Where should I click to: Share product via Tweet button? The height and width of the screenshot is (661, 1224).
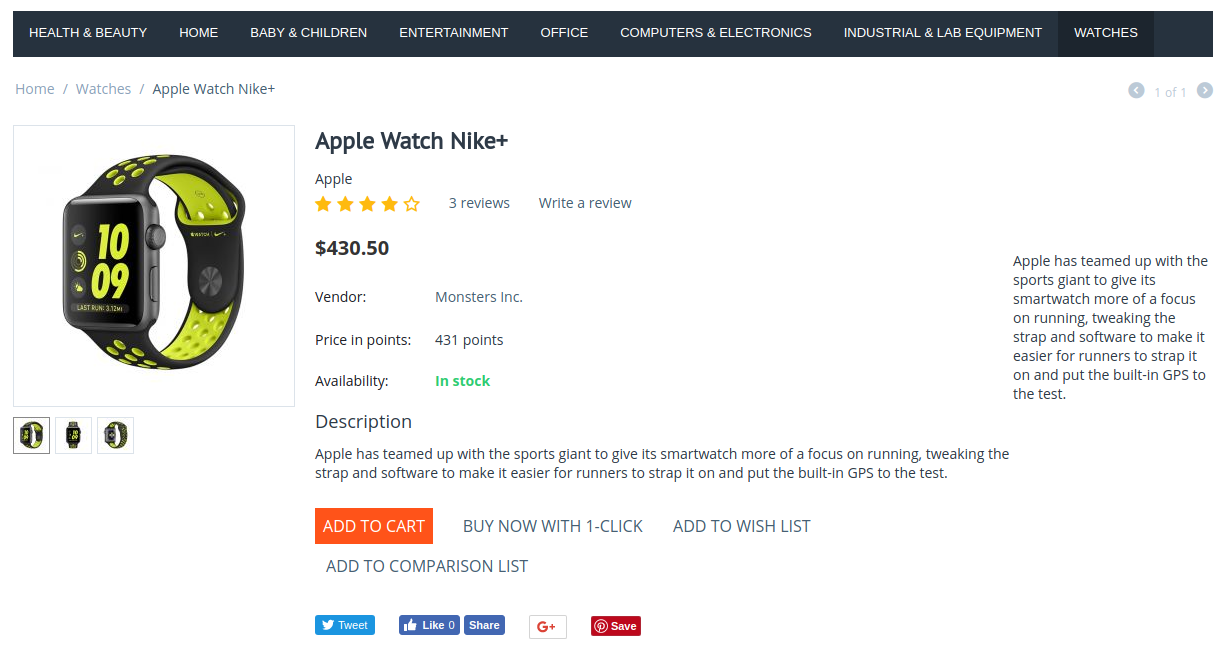click(x=345, y=625)
